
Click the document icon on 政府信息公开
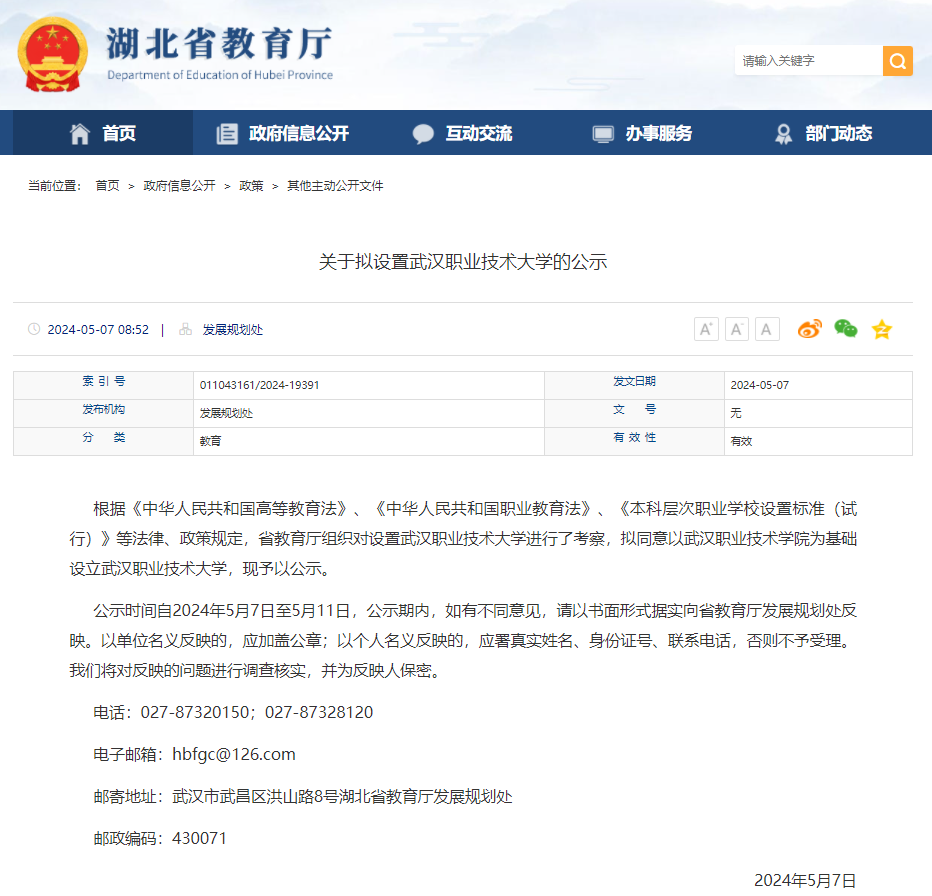pyautogui.click(x=228, y=132)
